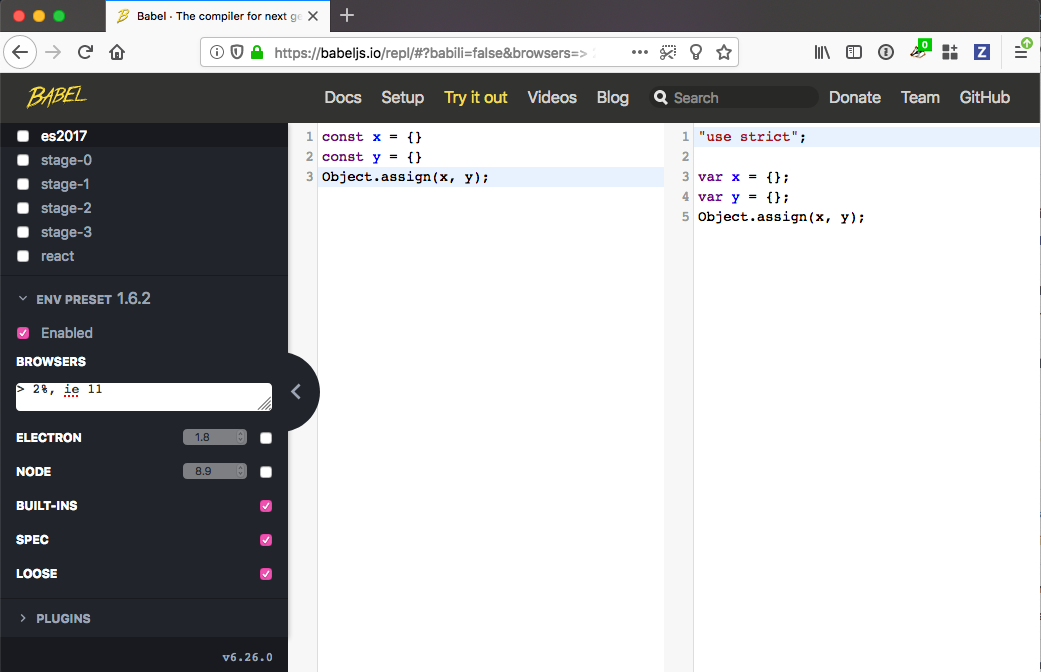
Task: Open the Zotero extension icon
Action: 981,52
